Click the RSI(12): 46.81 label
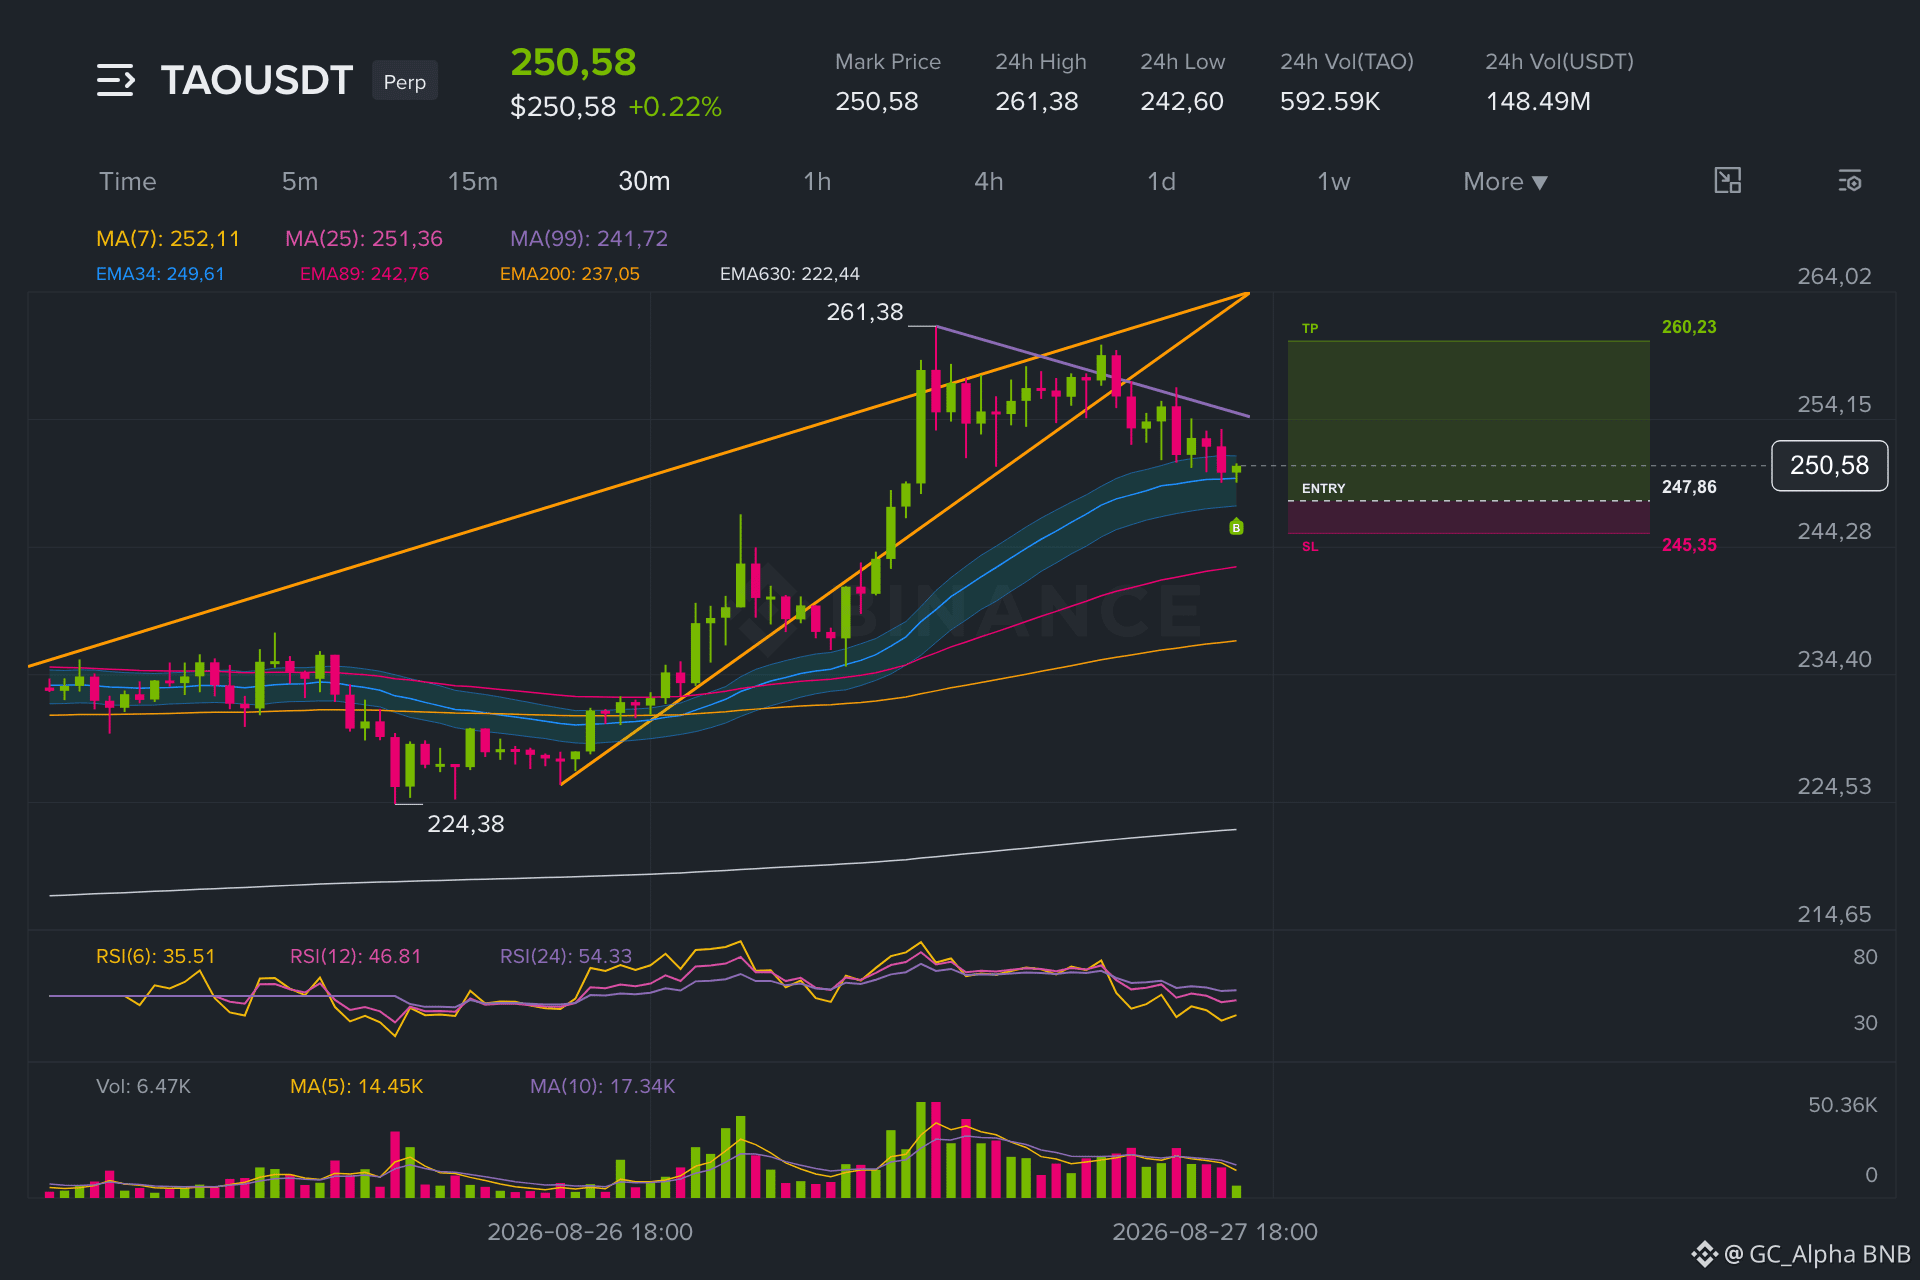The image size is (1920, 1280). pos(356,957)
